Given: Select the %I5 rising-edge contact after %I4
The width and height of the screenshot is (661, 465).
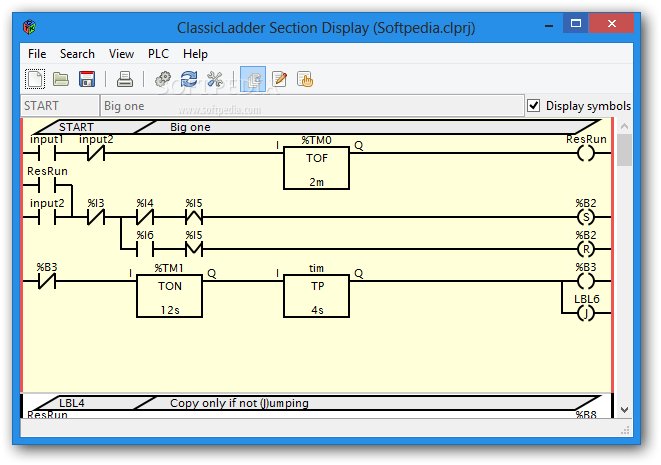Looking at the screenshot, I should [x=194, y=218].
